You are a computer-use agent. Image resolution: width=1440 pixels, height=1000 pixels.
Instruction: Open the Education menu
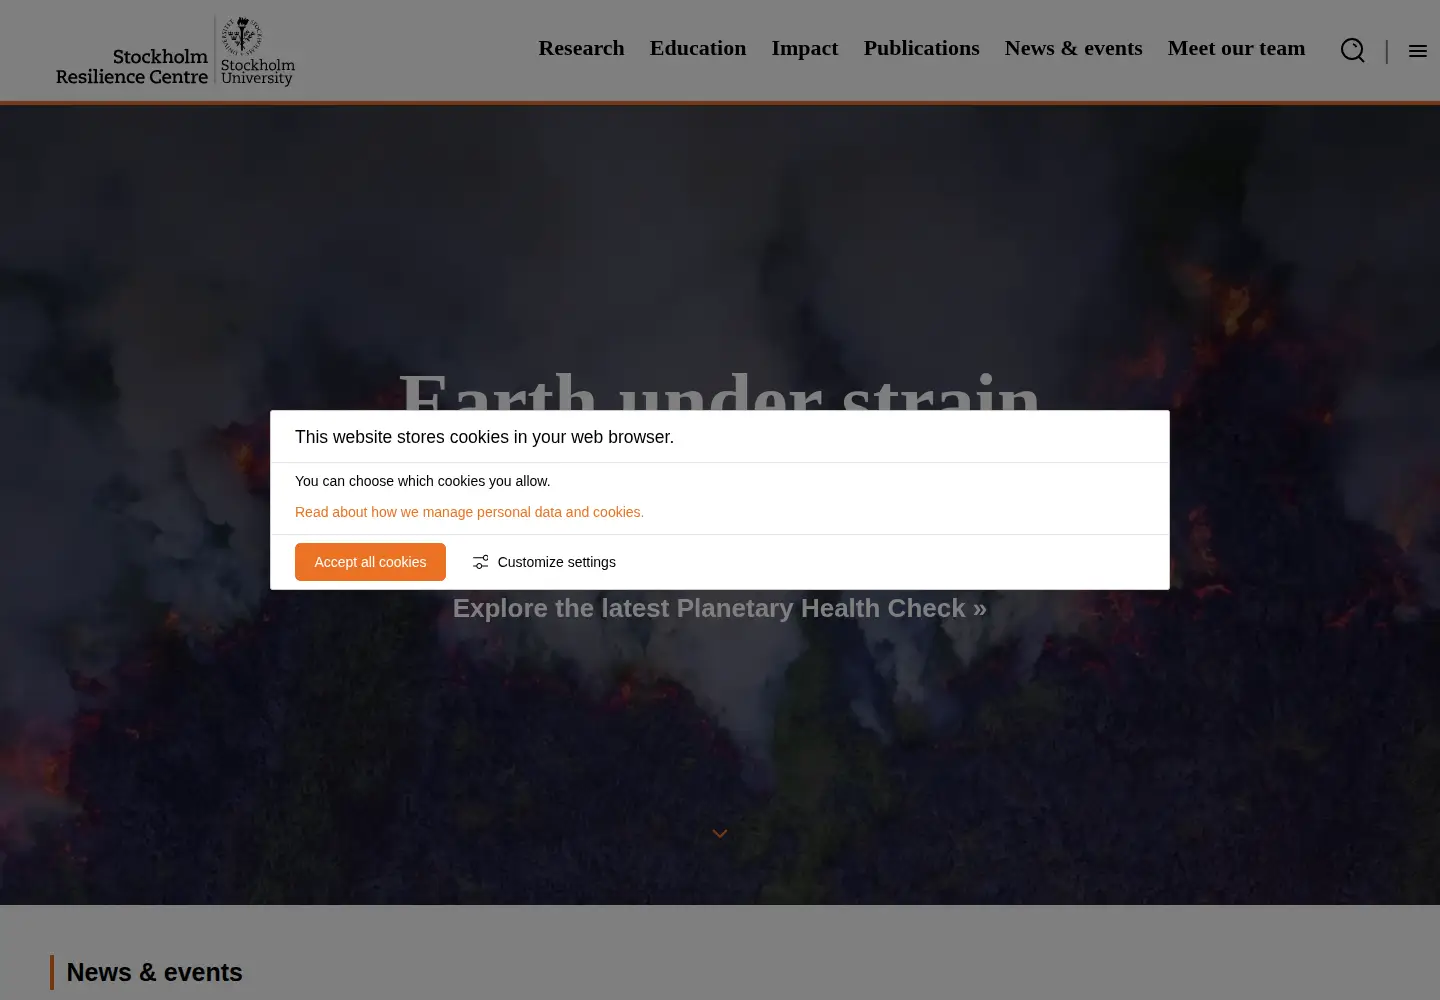698,48
